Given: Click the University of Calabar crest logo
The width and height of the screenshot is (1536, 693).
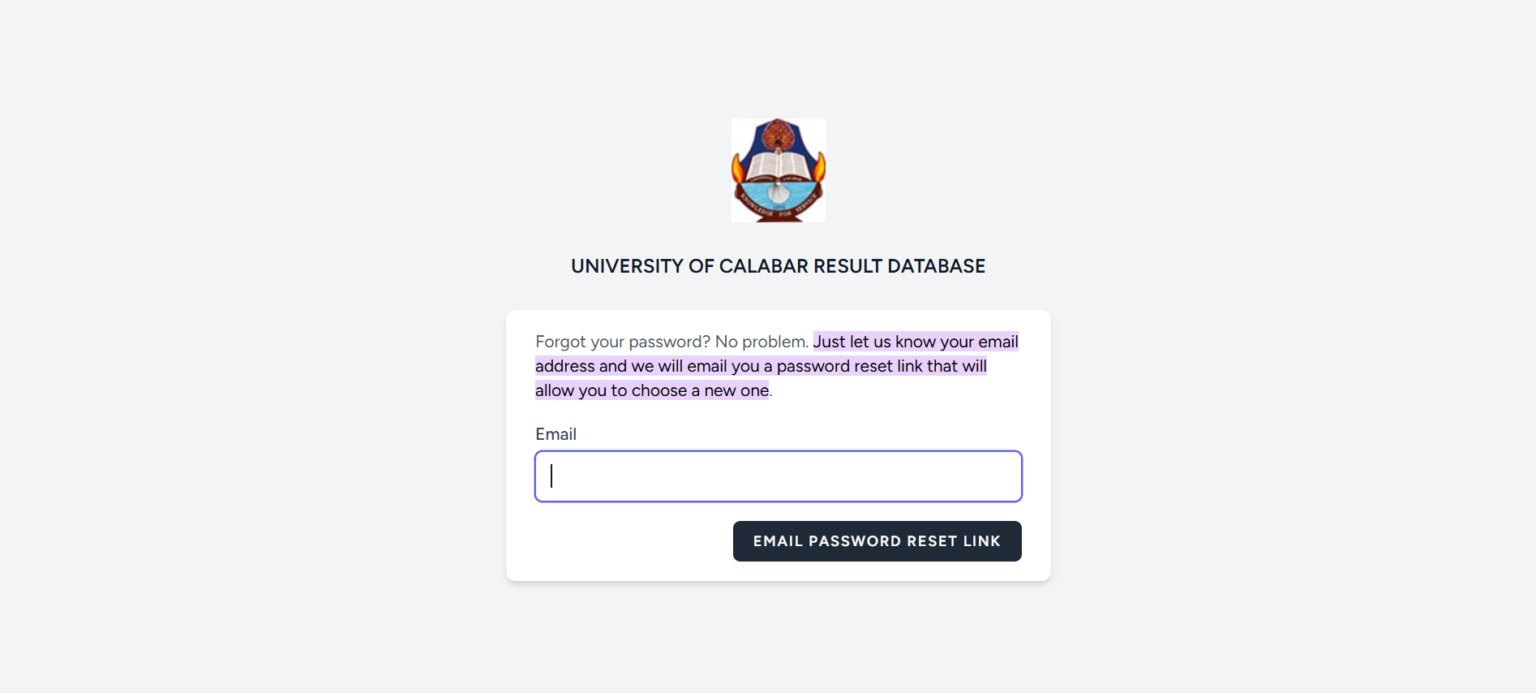Looking at the screenshot, I should coord(778,170).
